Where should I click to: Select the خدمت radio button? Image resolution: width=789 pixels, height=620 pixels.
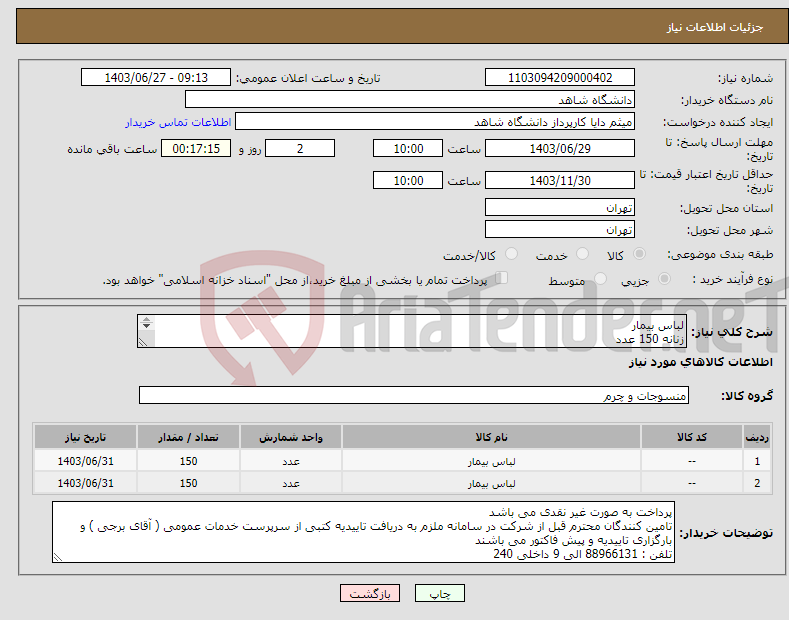[582, 254]
